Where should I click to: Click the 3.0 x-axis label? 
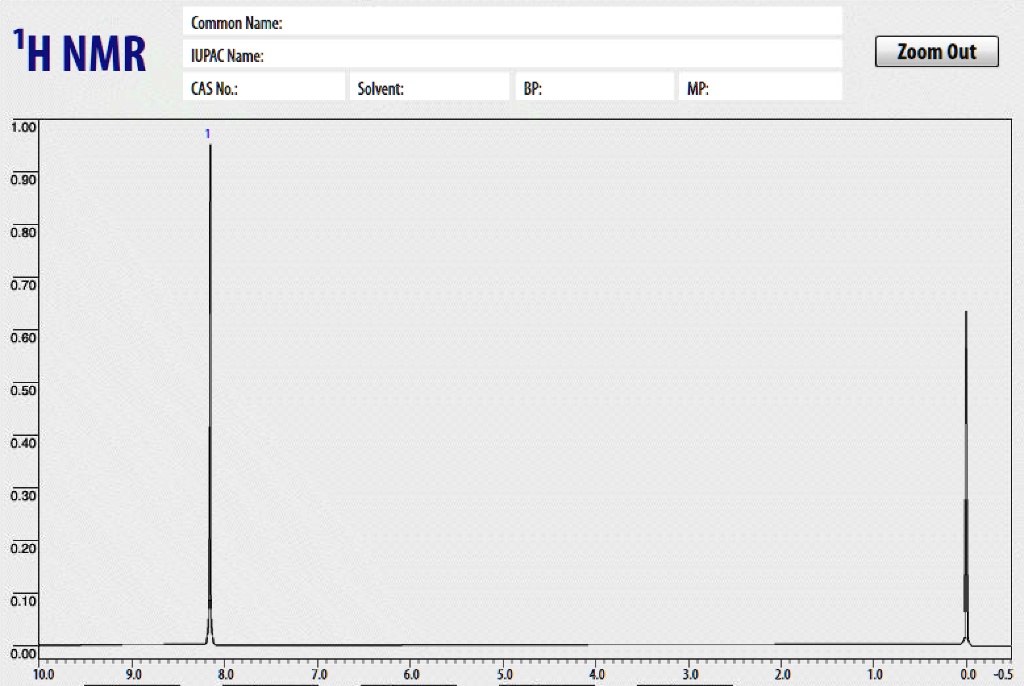click(x=690, y=674)
